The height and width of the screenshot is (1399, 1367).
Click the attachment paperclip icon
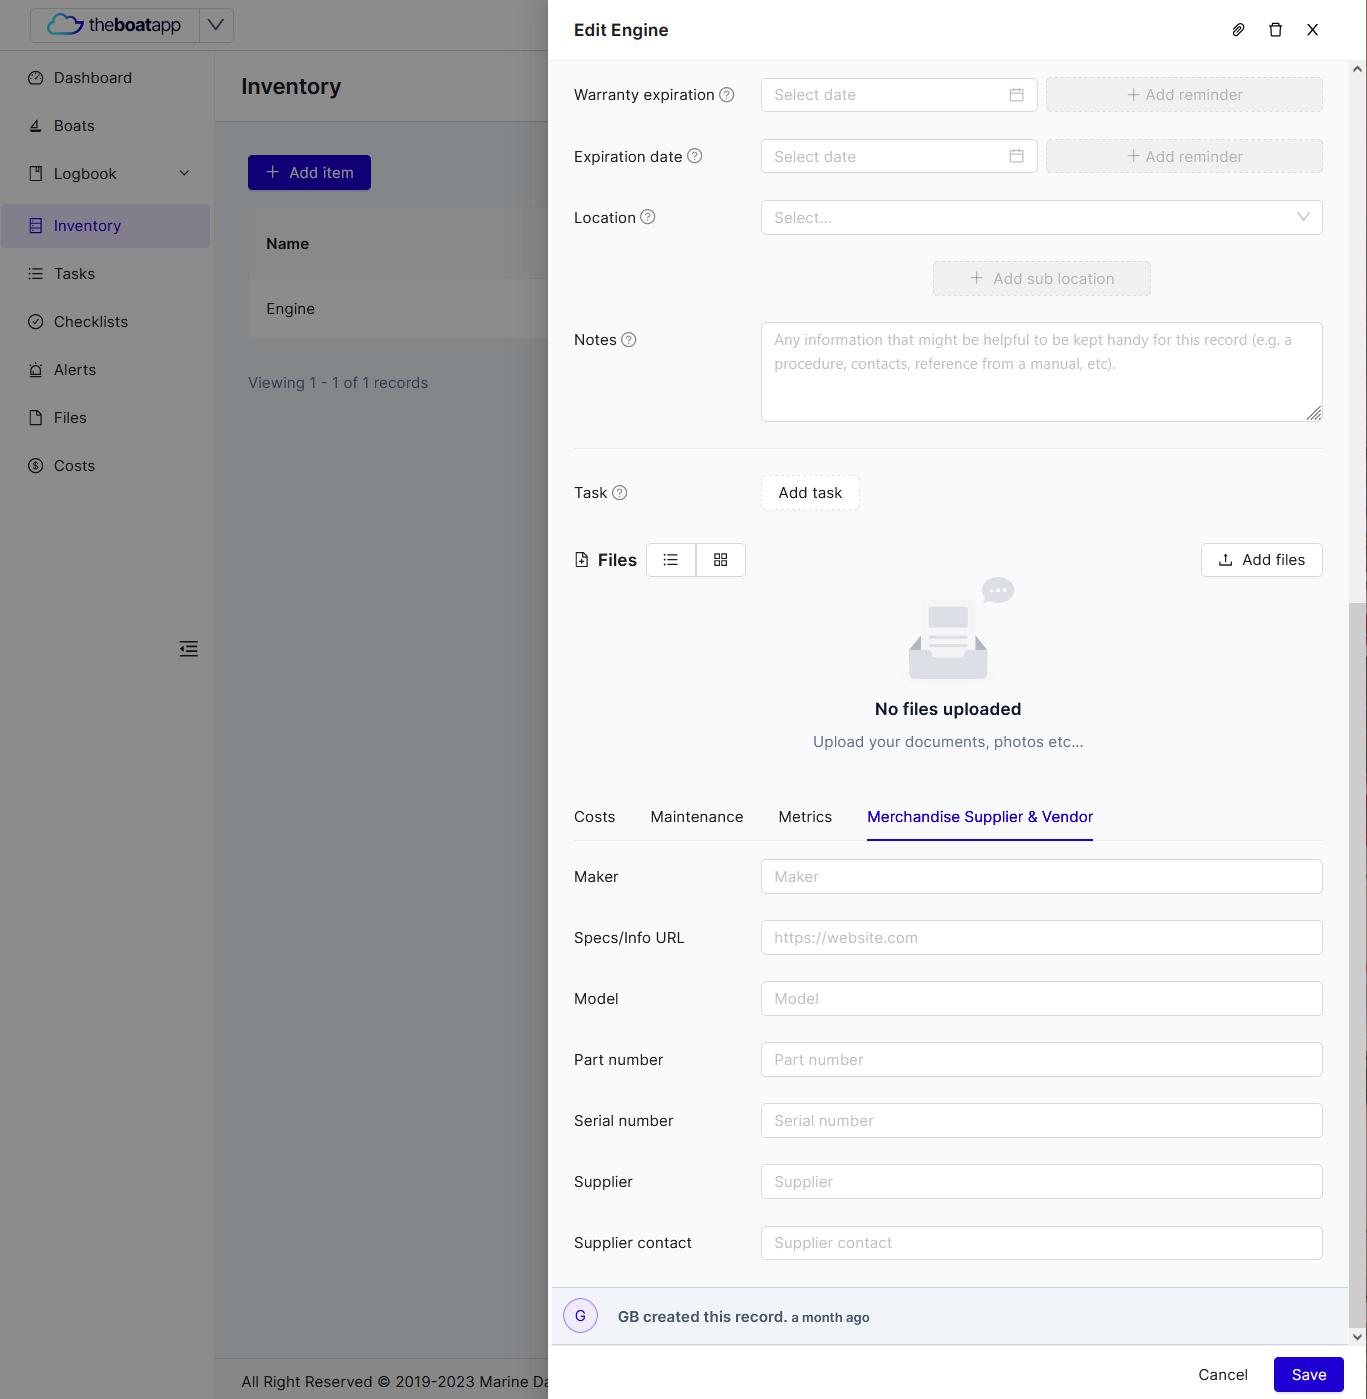[x=1238, y=30]
